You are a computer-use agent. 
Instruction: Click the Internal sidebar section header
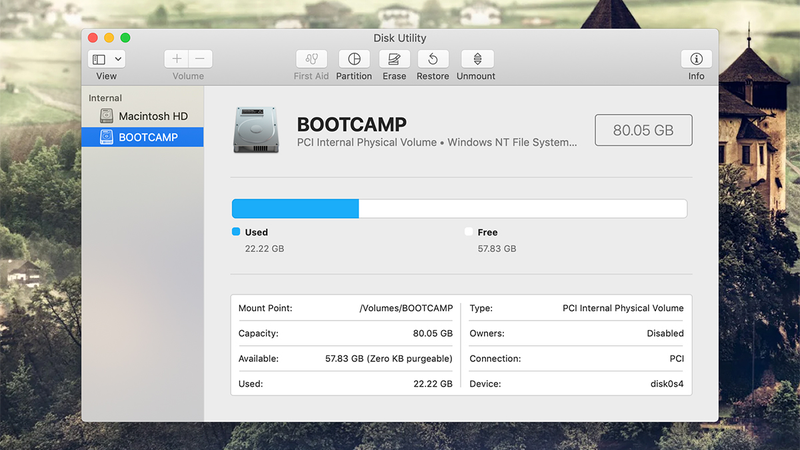105,98
